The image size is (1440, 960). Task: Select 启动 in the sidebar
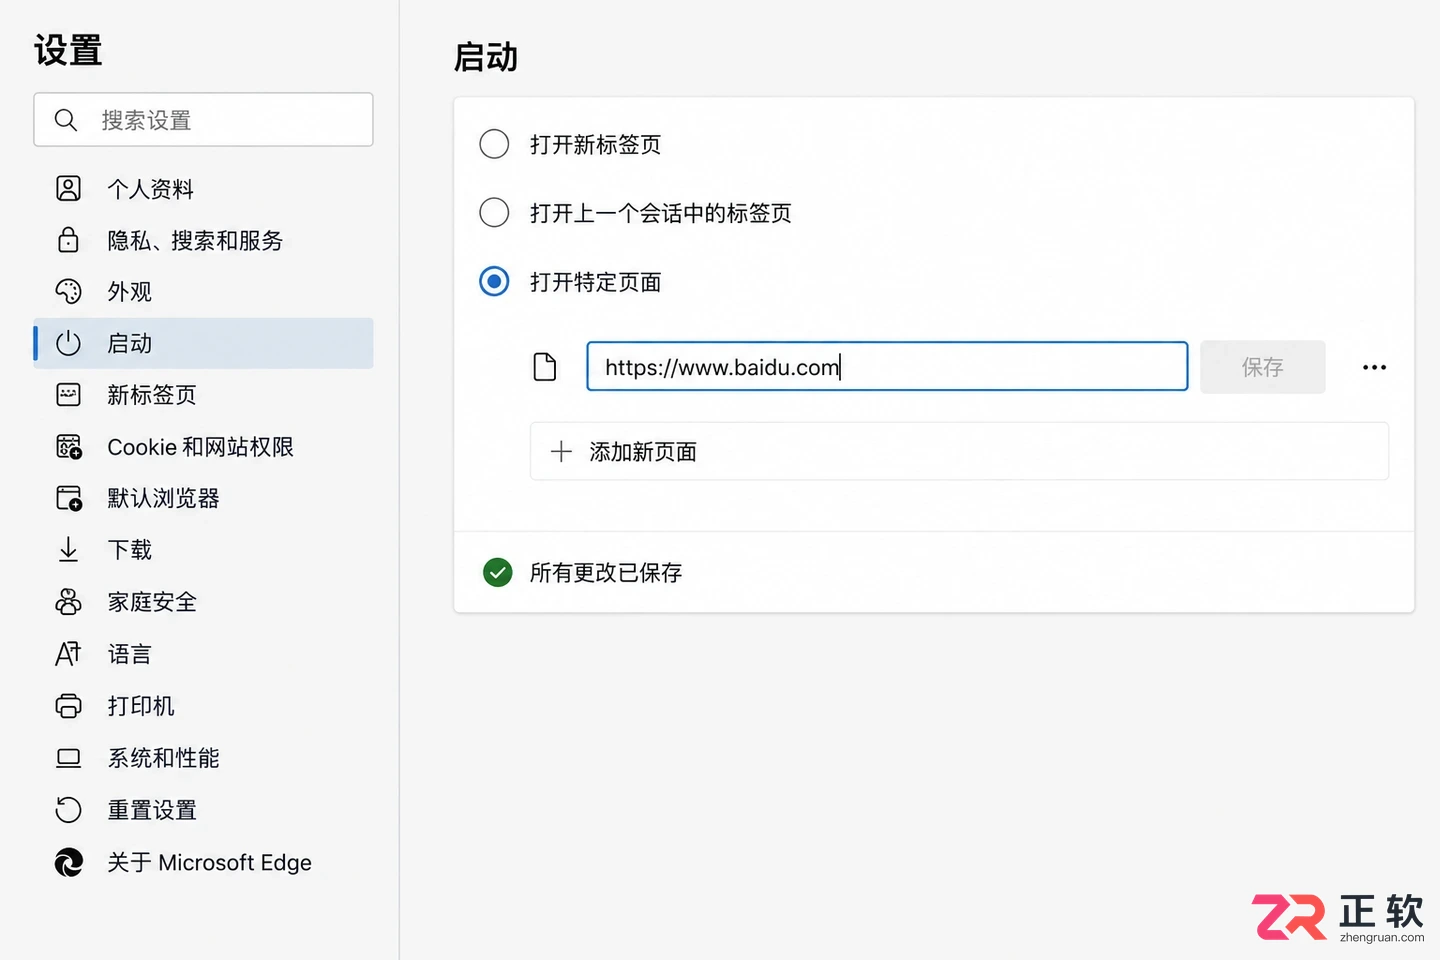coord(203,343)
